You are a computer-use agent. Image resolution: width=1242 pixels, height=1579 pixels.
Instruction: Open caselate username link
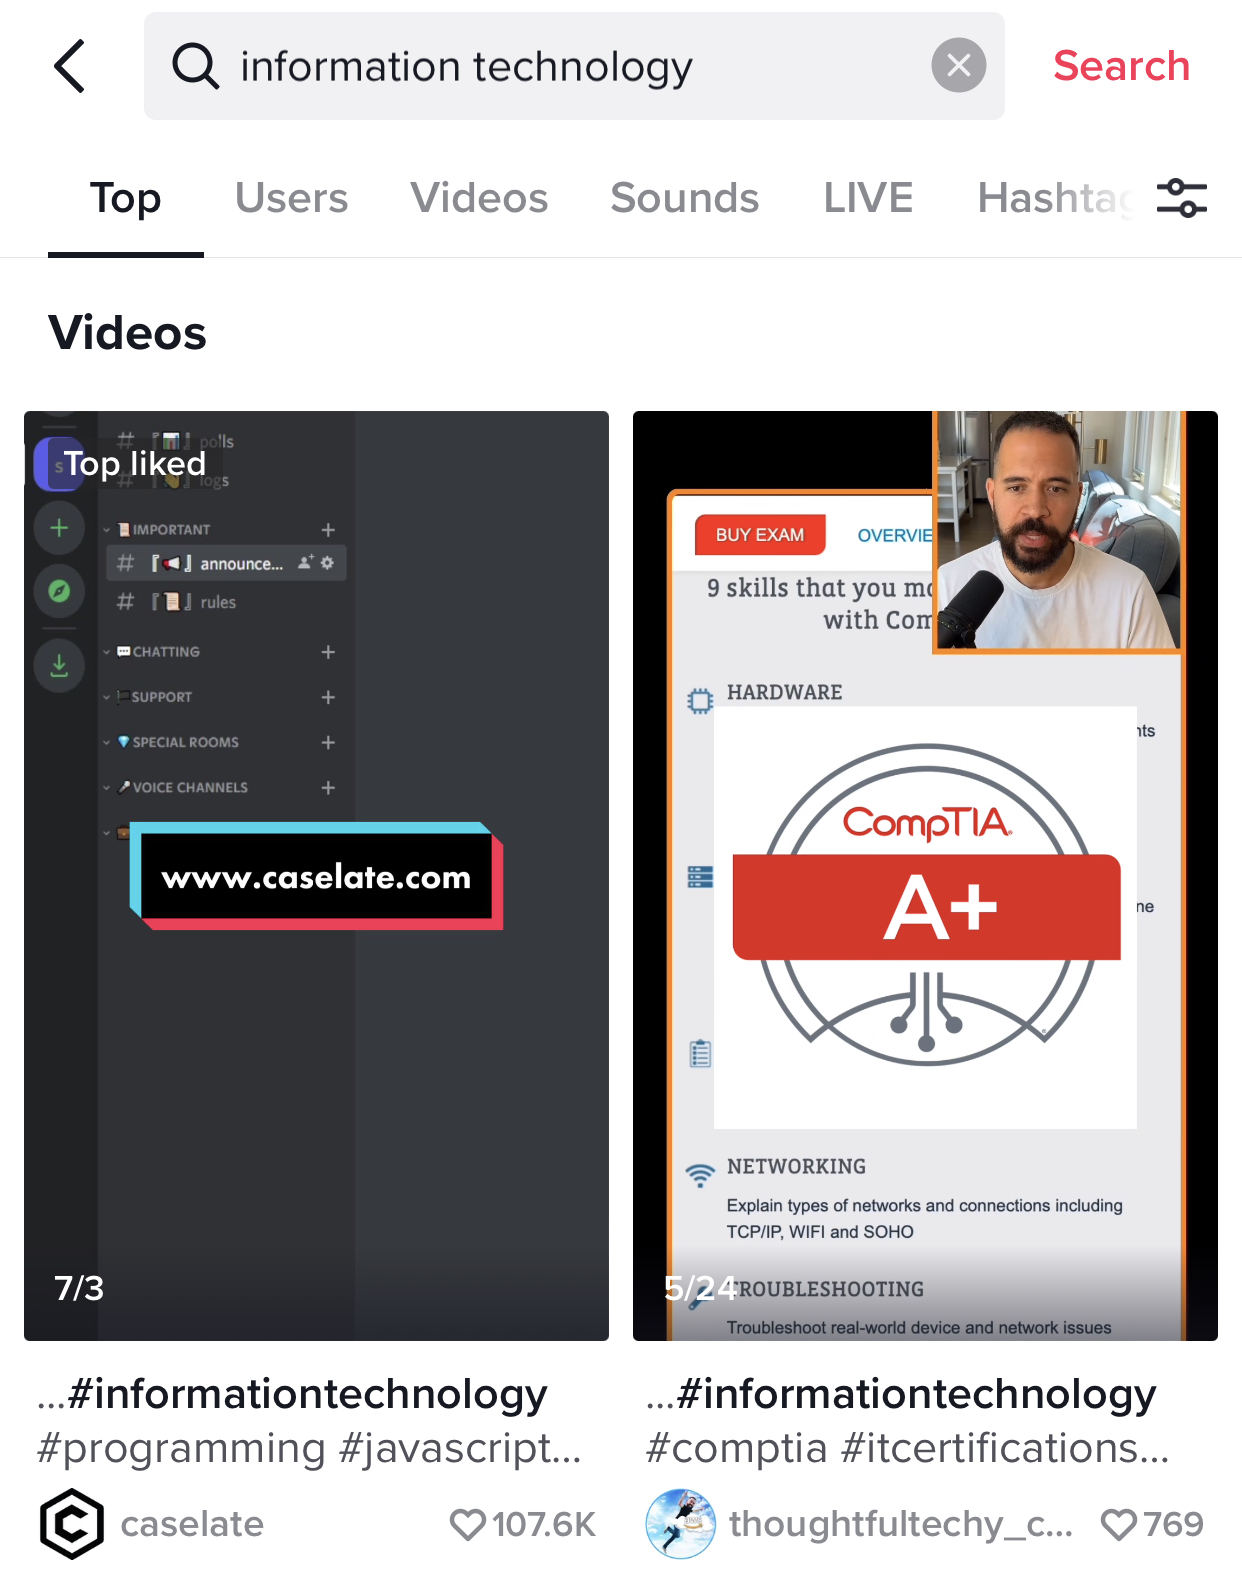pos(192,1524)
